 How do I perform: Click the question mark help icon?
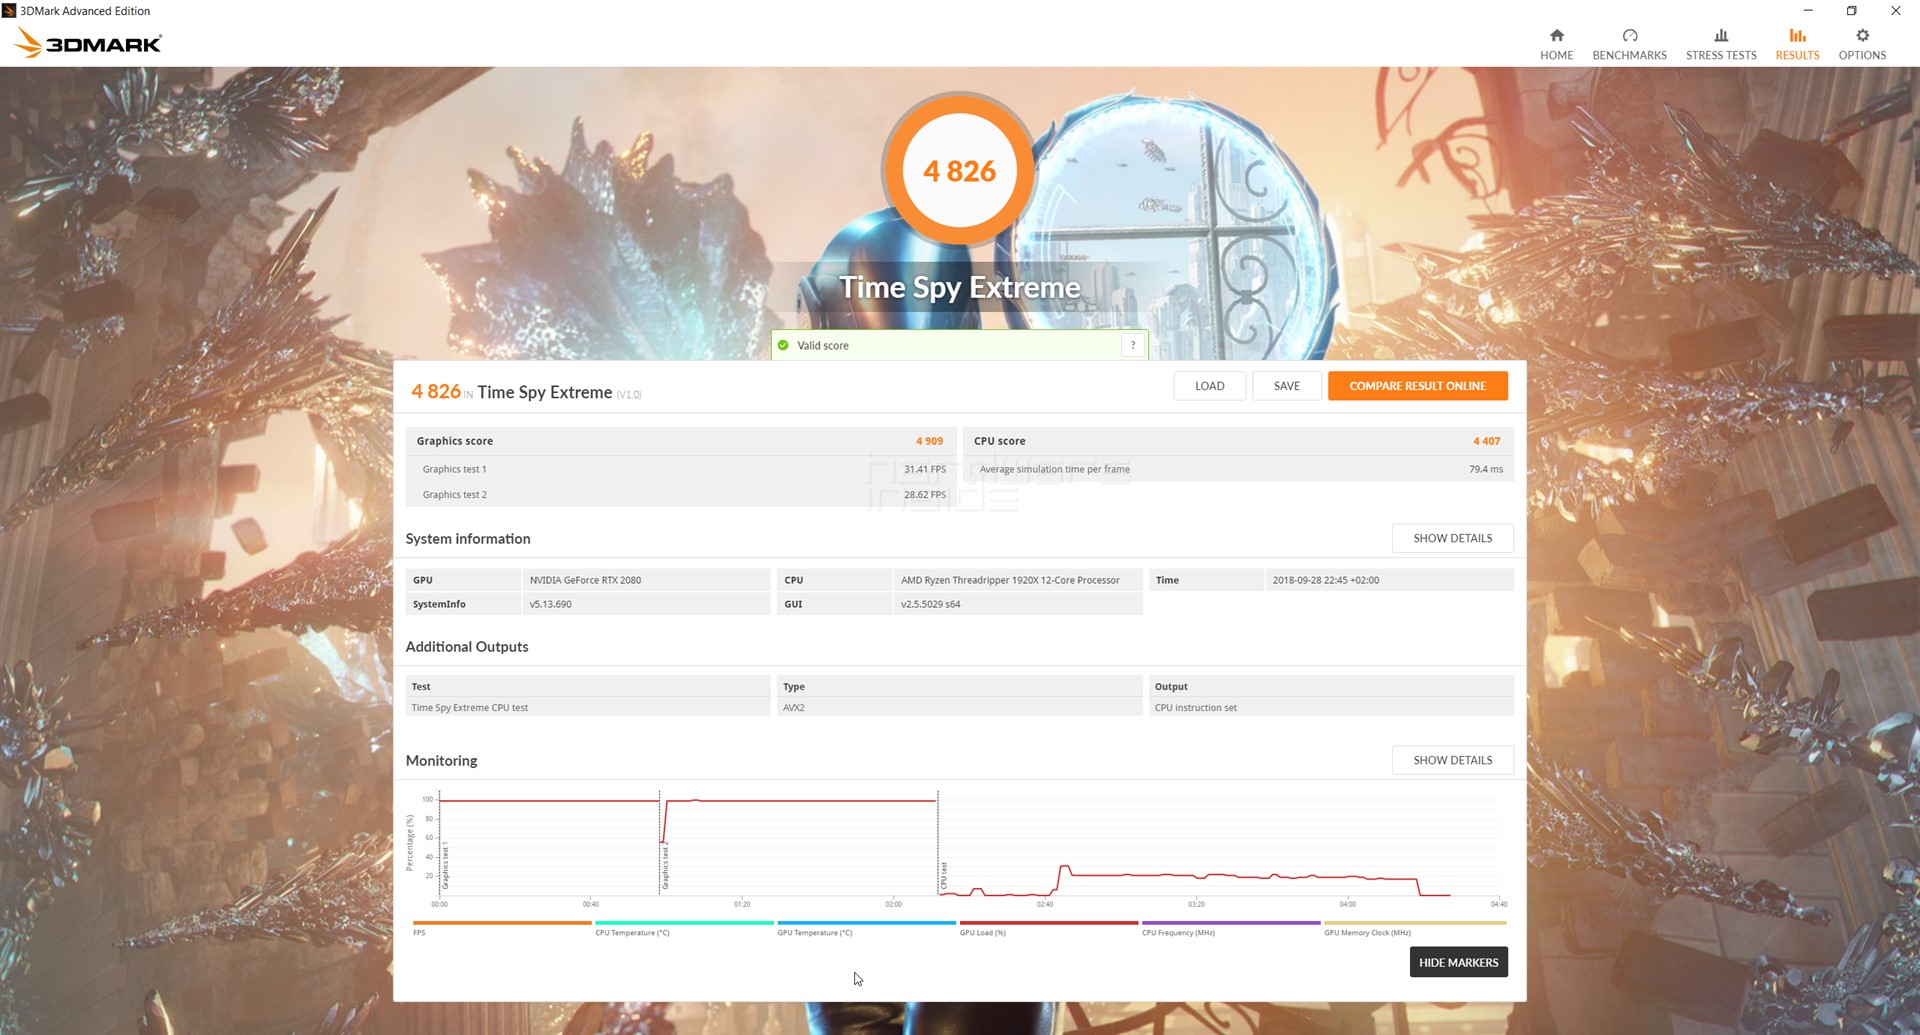coord(1133,345)
